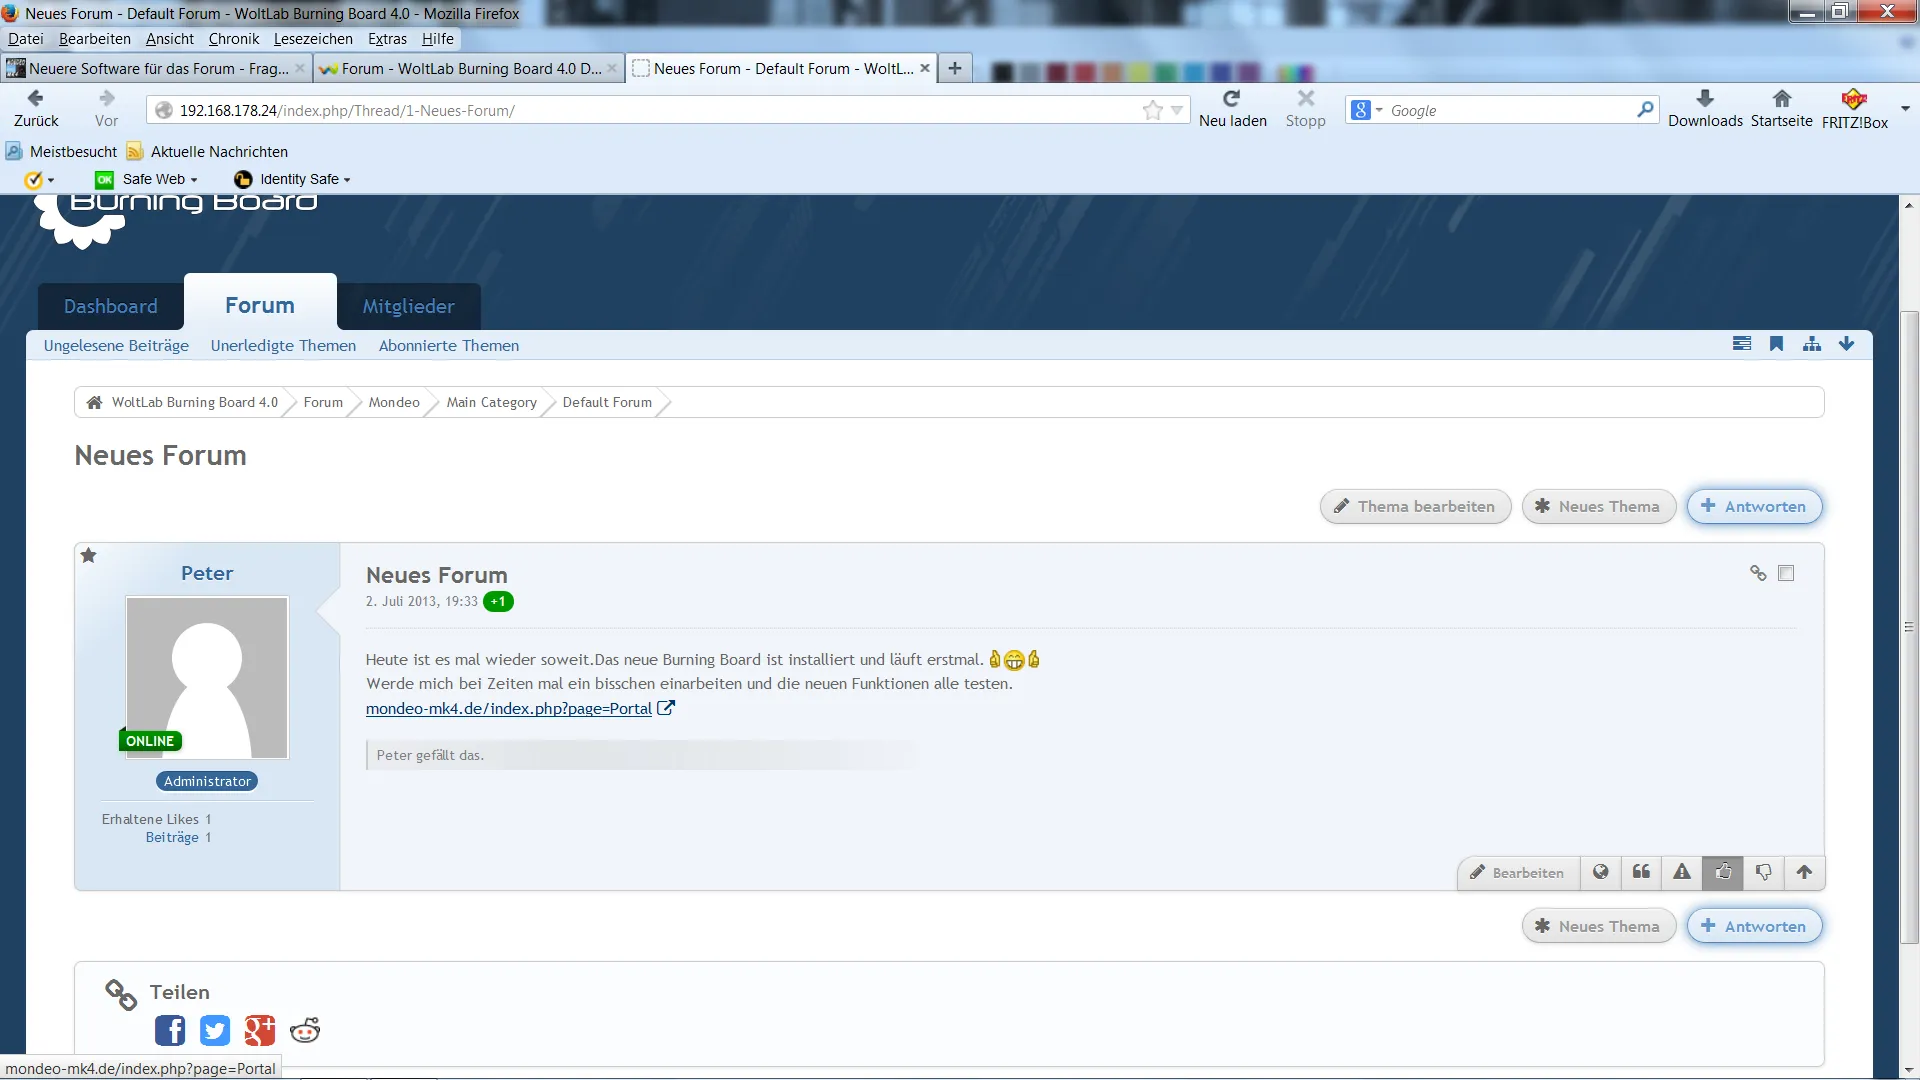
Task: Click the report post warning icon
Action: 1682,872
